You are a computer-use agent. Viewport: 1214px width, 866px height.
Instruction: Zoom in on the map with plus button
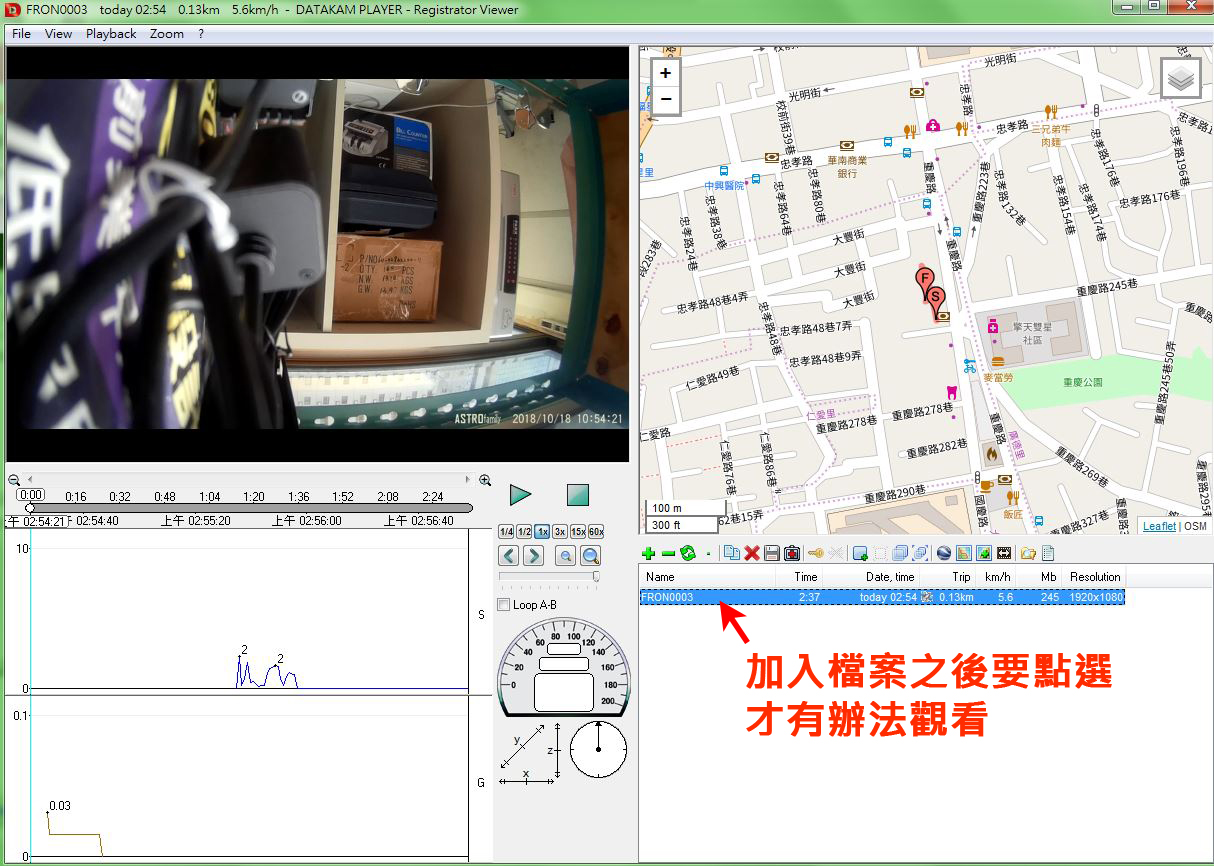pos(666,73)
